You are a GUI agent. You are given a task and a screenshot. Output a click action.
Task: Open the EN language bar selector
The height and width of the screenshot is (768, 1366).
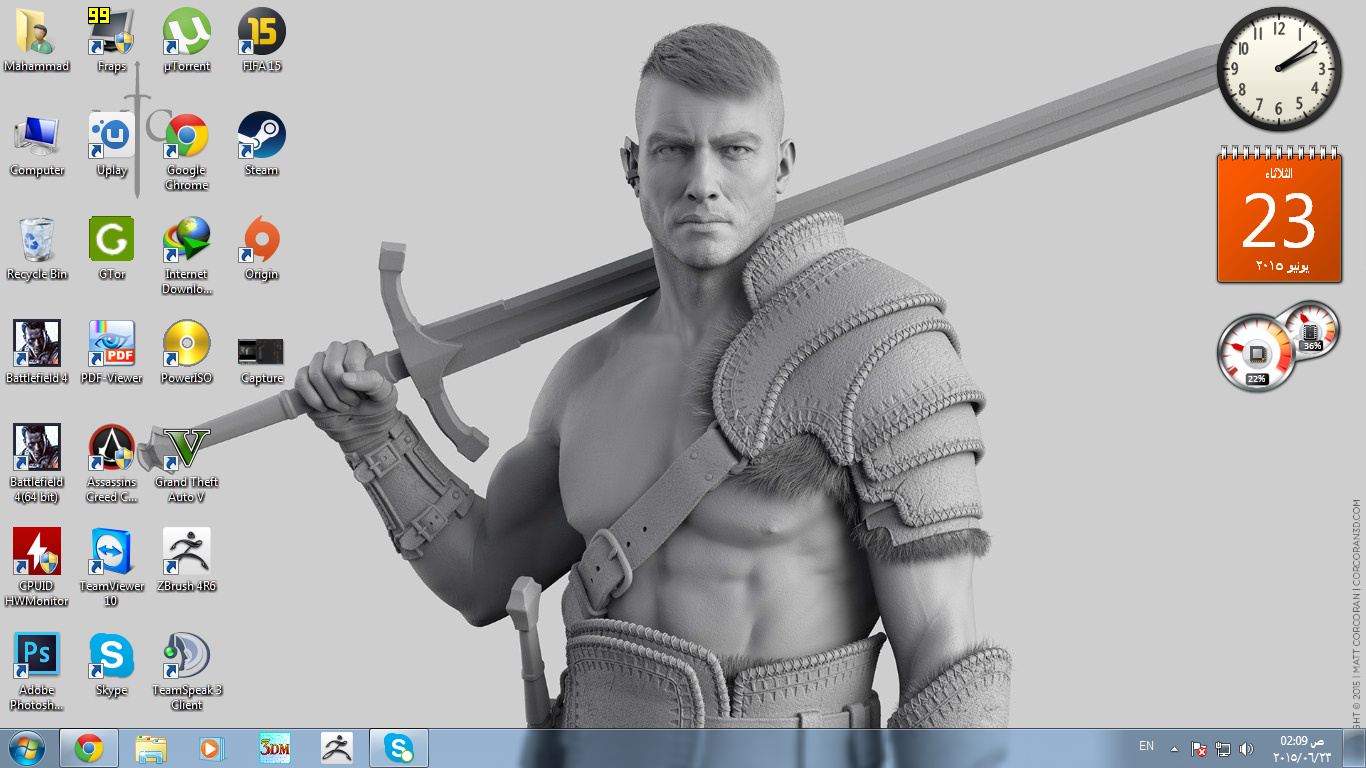coord(1146,746)
